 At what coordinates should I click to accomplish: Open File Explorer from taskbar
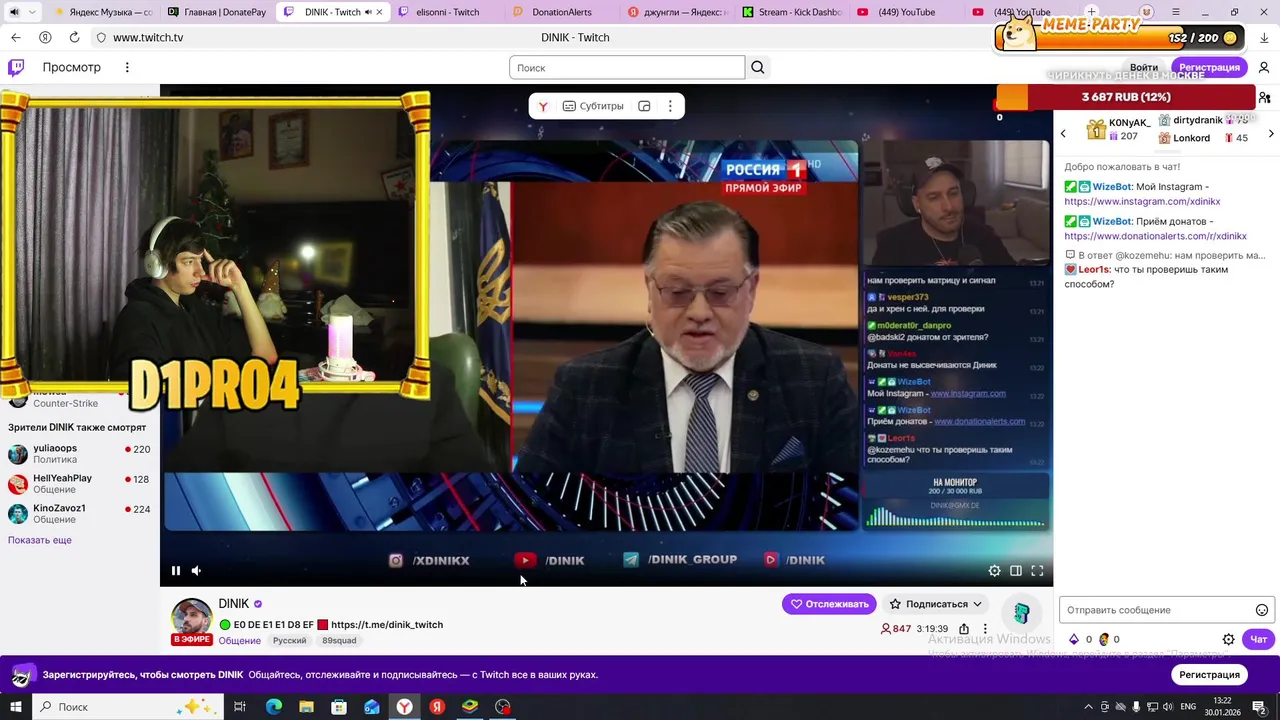(x=306, y=707)
